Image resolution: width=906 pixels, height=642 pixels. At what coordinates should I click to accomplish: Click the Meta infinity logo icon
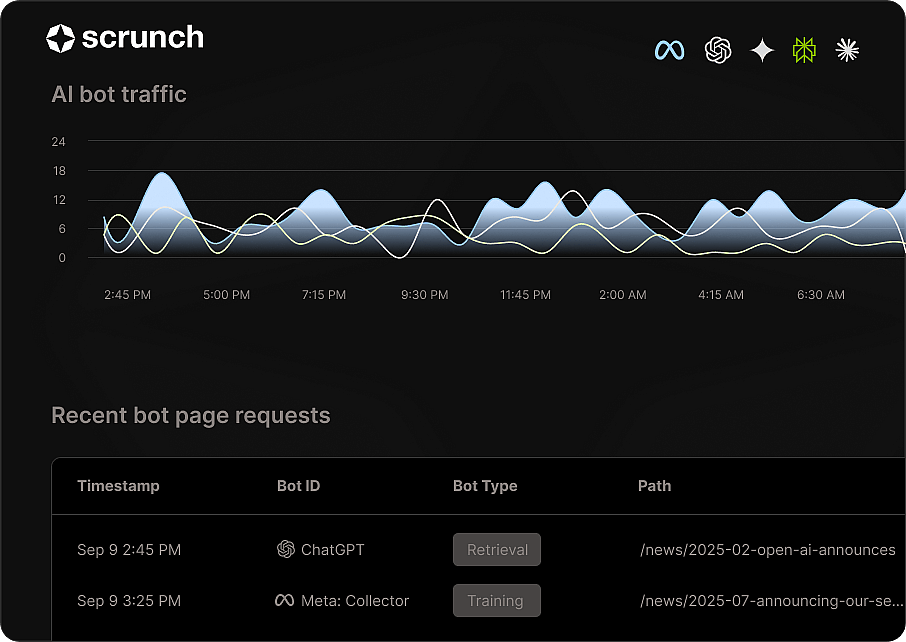(x=669, y=50)
